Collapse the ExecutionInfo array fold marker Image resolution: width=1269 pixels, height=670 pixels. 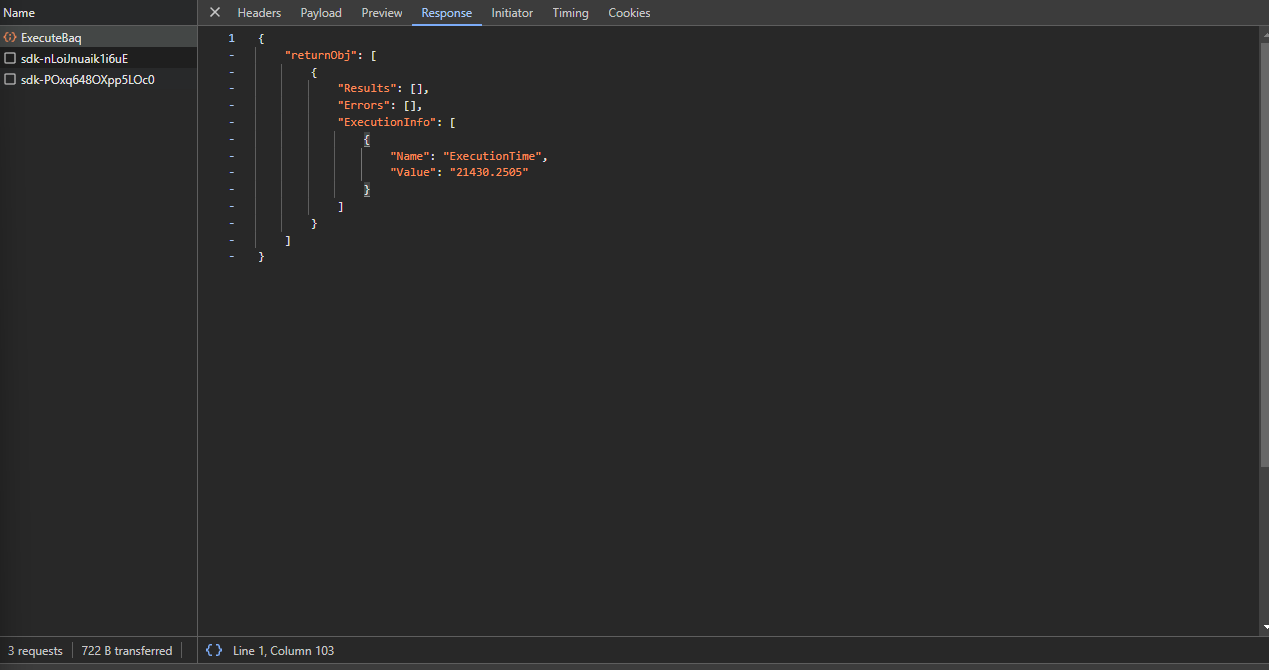(232, 122)
